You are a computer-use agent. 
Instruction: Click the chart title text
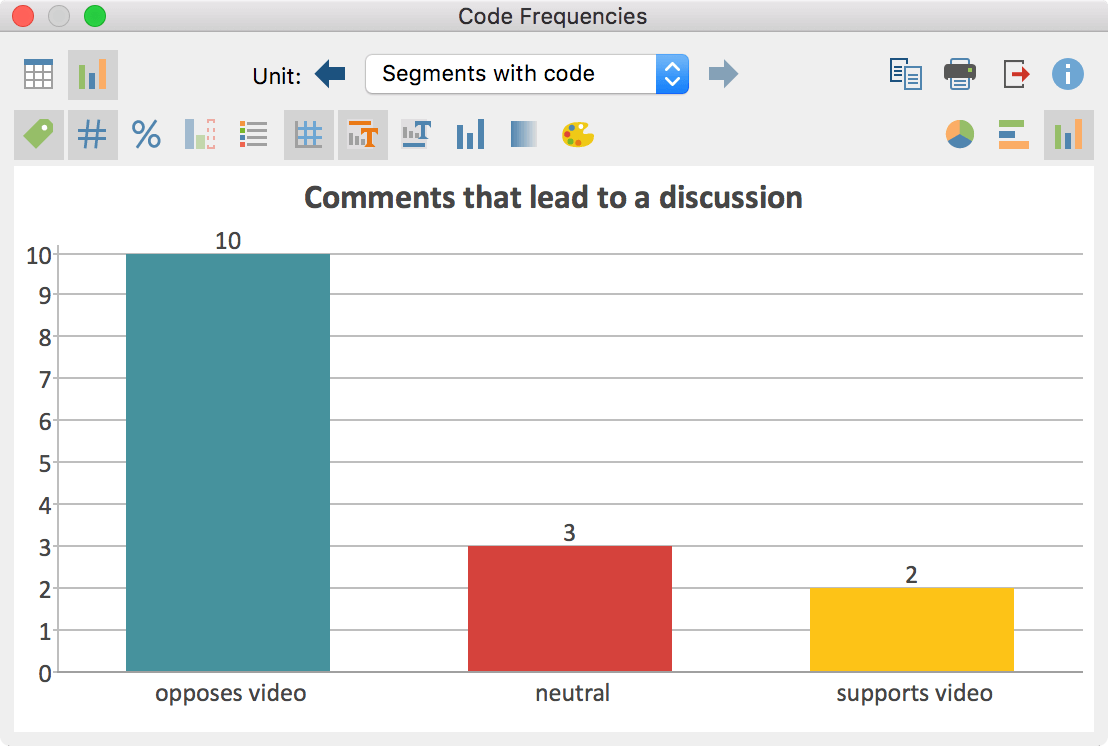[x=553, y=198]
